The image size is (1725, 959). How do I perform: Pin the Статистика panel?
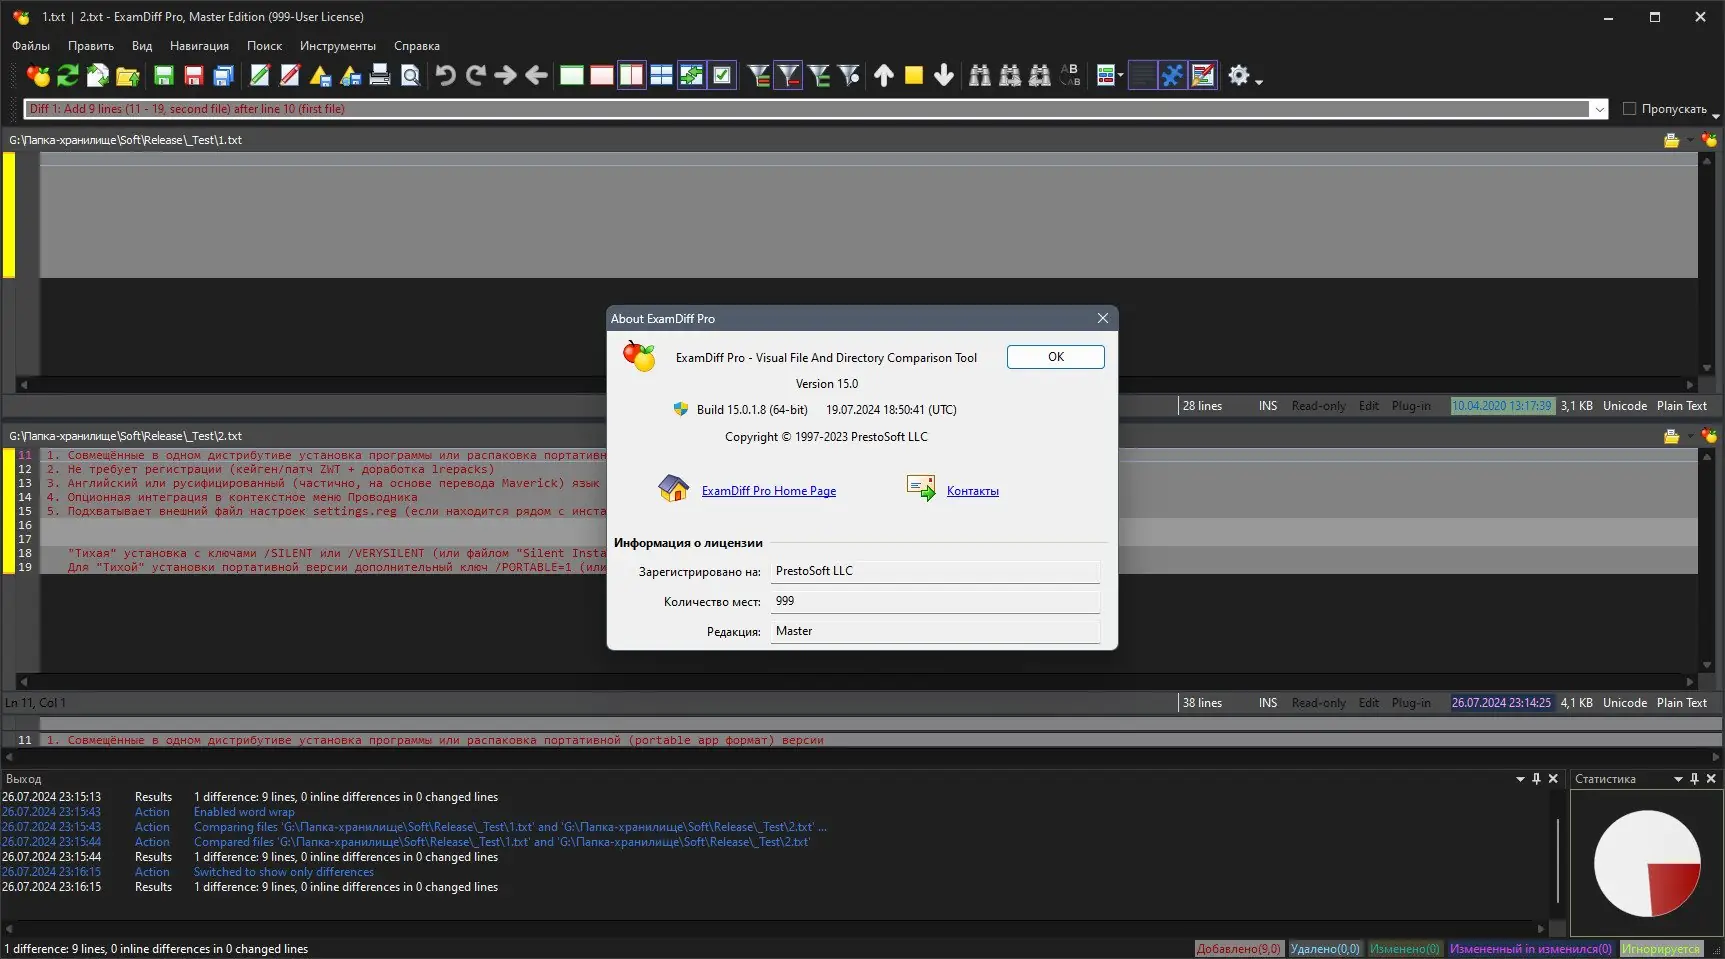(1694, 779)
